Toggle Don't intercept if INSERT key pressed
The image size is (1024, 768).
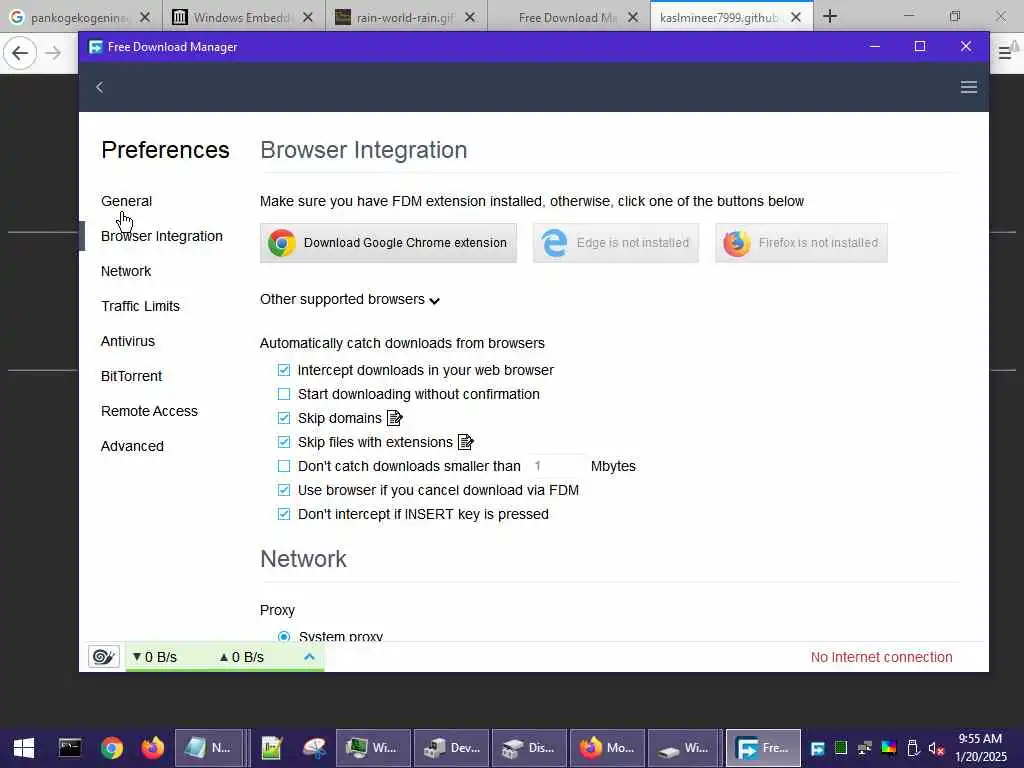(x=283, y=514)
